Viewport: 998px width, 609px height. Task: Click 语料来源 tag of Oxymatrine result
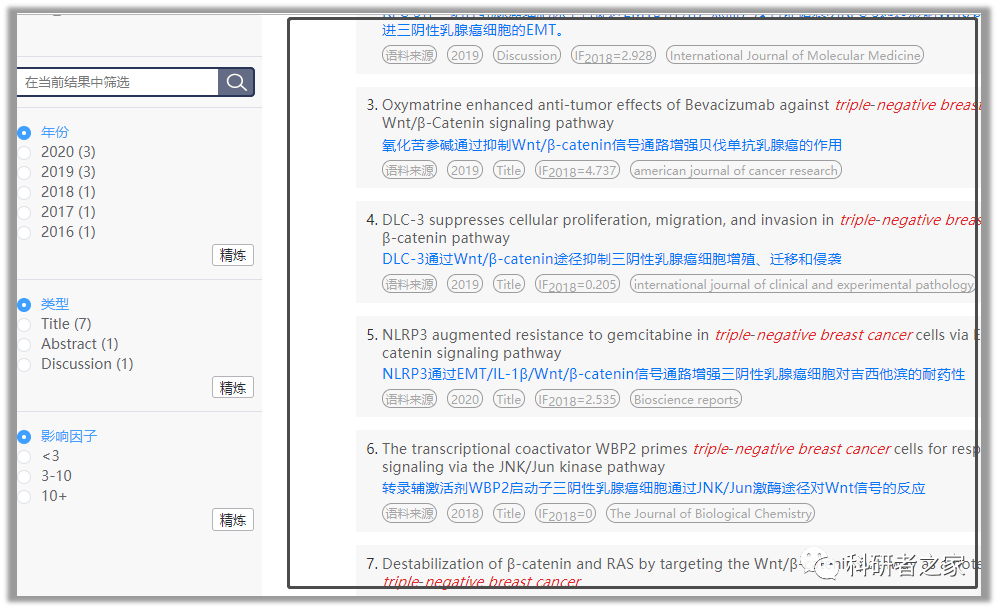tap(409, 171)
